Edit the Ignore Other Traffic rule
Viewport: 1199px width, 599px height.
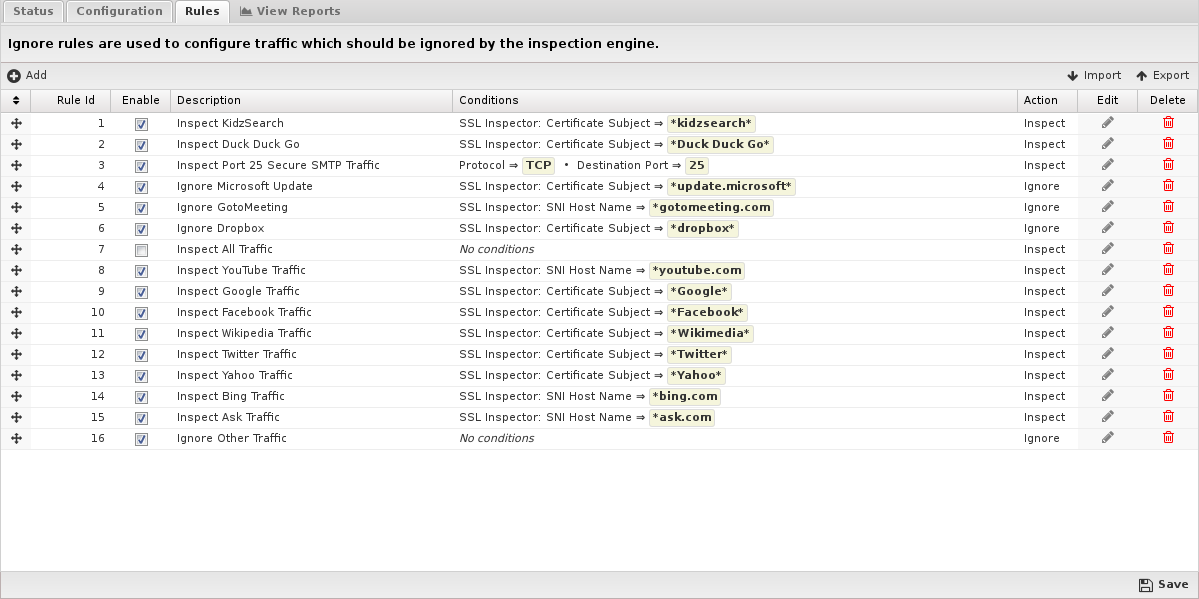(1107, 438)
